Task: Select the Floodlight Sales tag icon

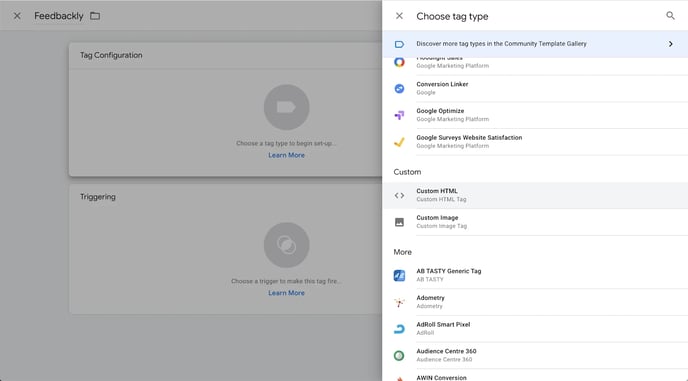Action: (x=399, y=62)
